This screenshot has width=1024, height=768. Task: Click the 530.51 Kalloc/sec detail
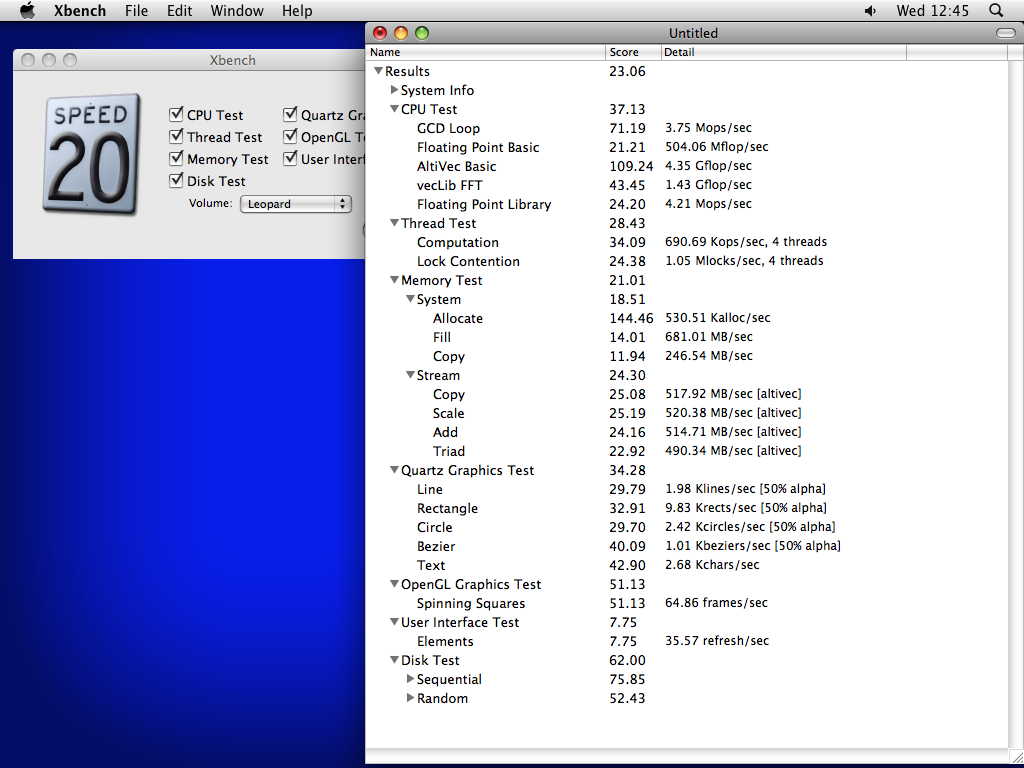click(717, 318)
